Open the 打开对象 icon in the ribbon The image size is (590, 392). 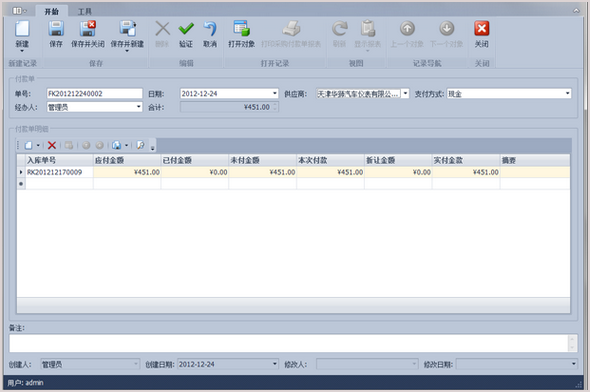point(241,29)
